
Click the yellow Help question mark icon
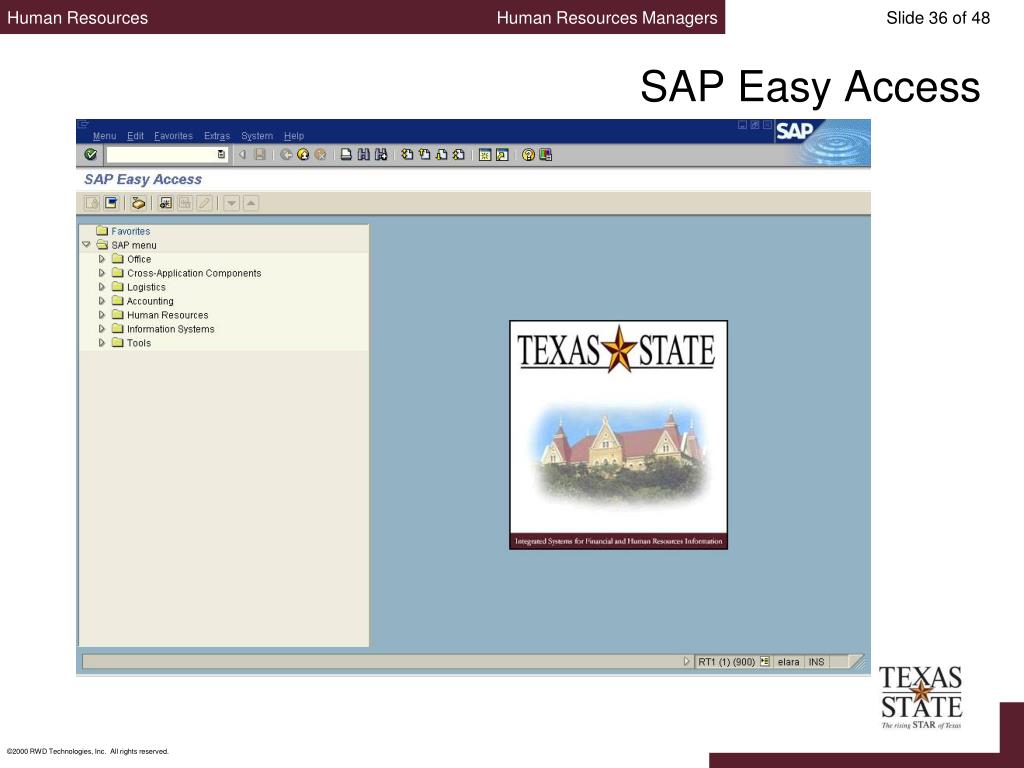coord(528,155)
